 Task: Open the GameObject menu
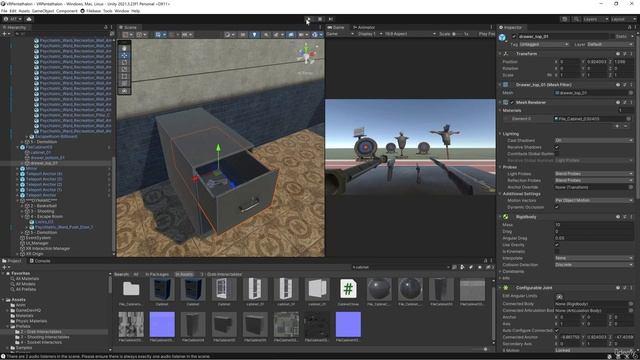click(43, 11)
